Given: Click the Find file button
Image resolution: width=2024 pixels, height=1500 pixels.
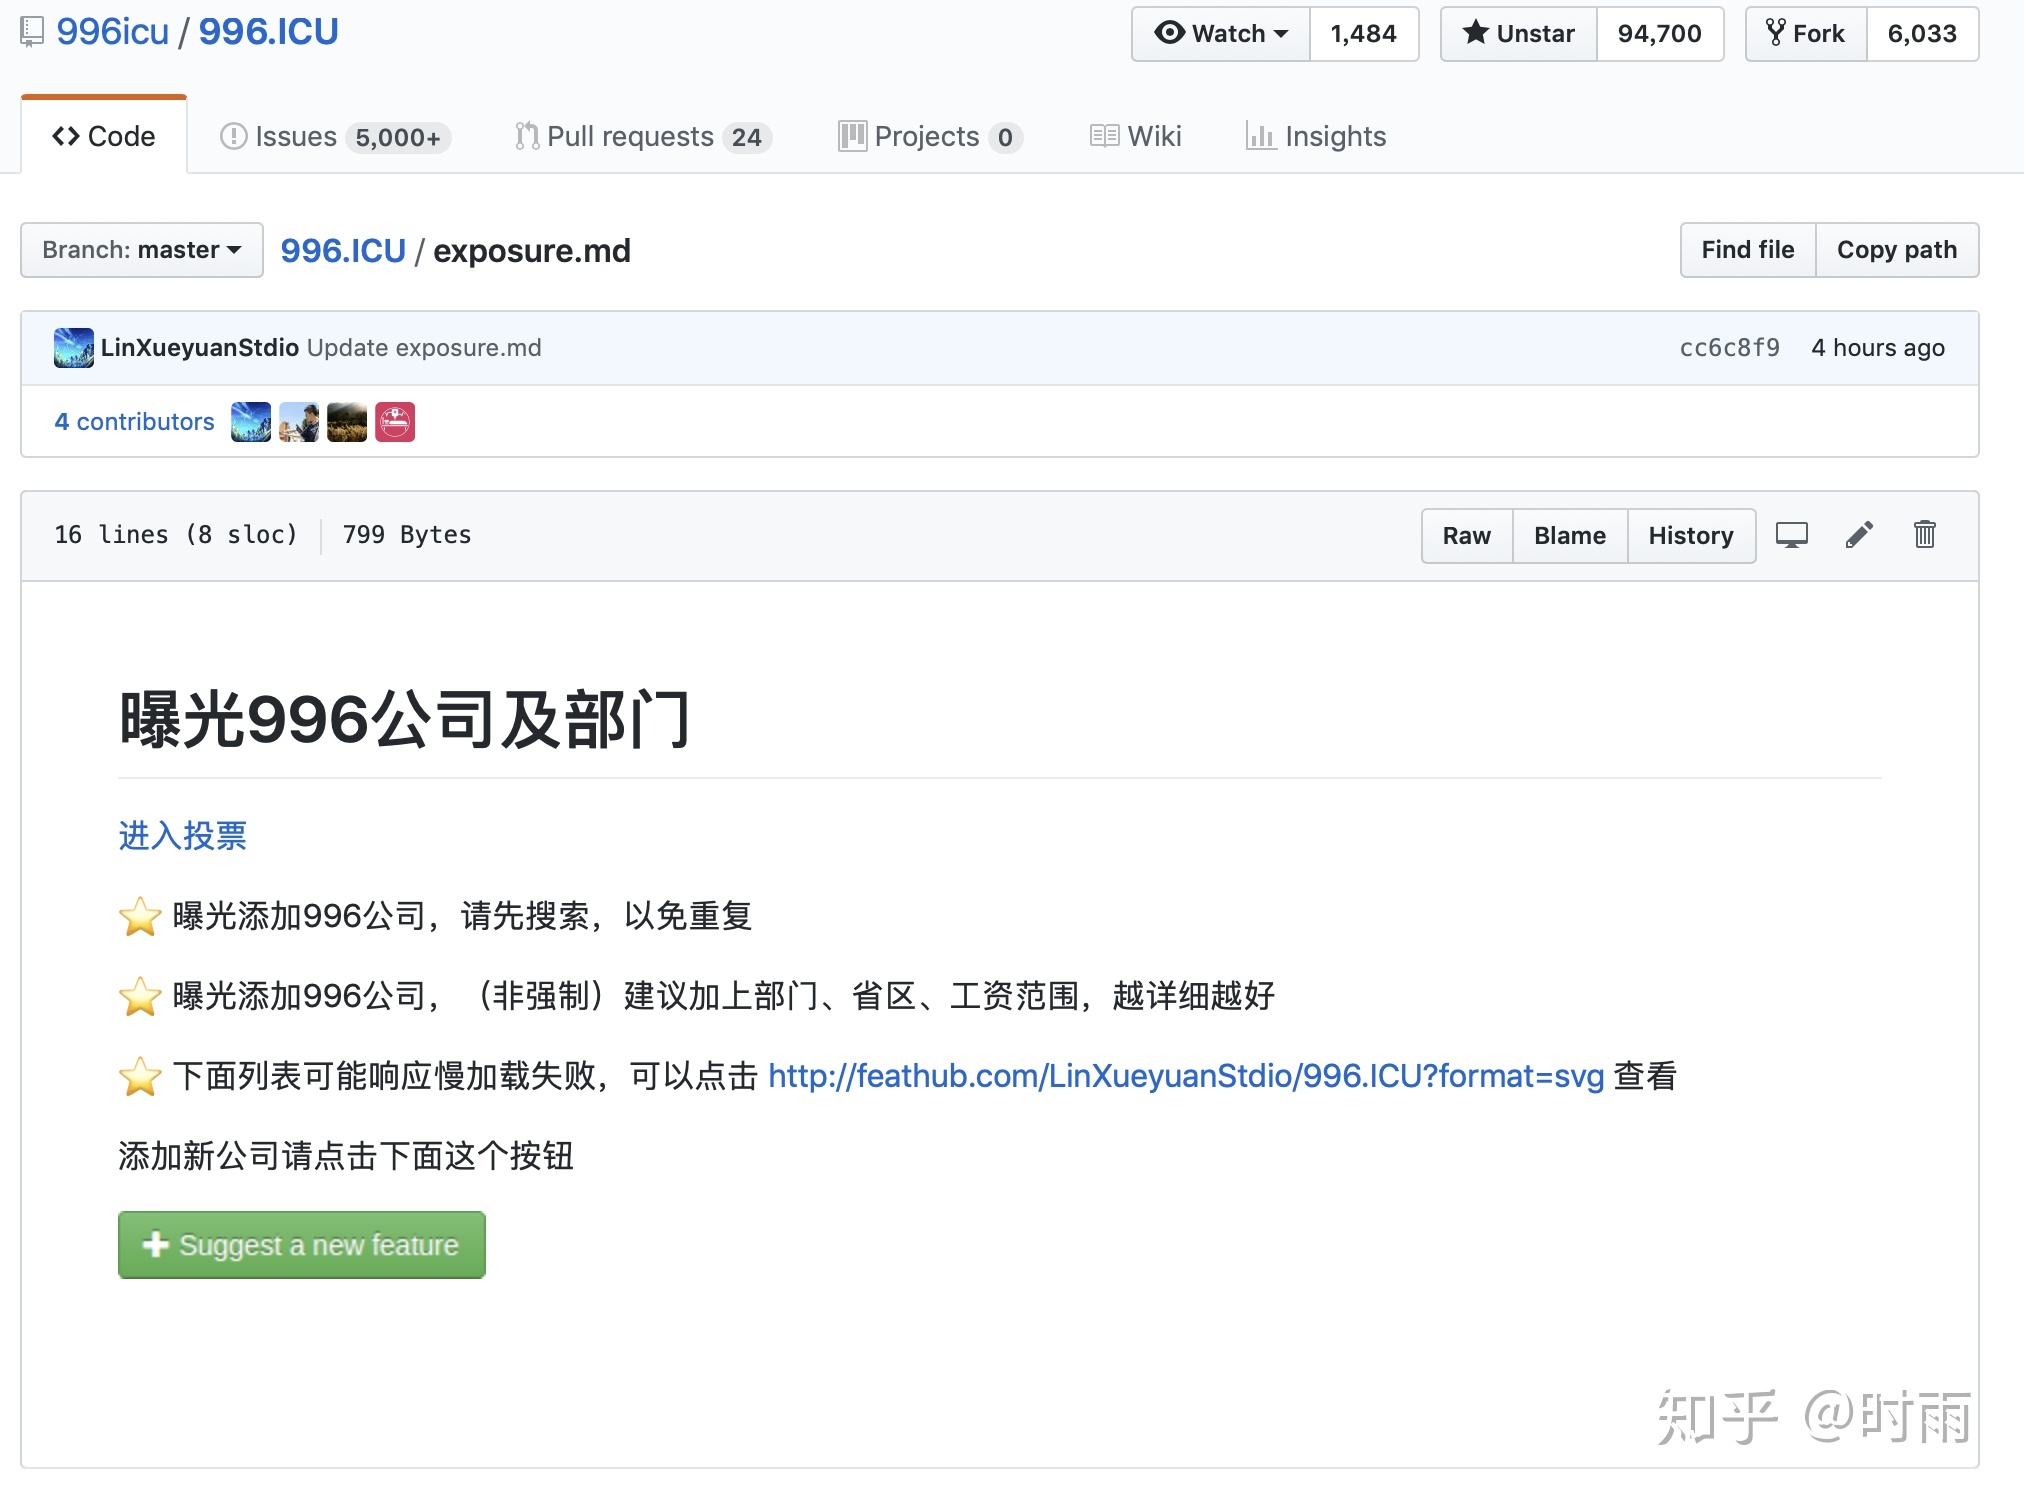Looking at the screenshot, I should (x=1748, y=250).
